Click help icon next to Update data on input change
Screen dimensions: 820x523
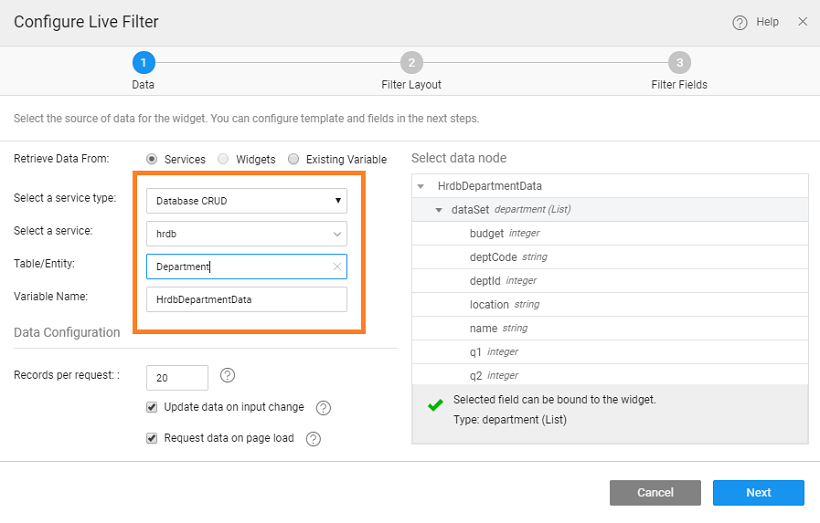point(323,408)
